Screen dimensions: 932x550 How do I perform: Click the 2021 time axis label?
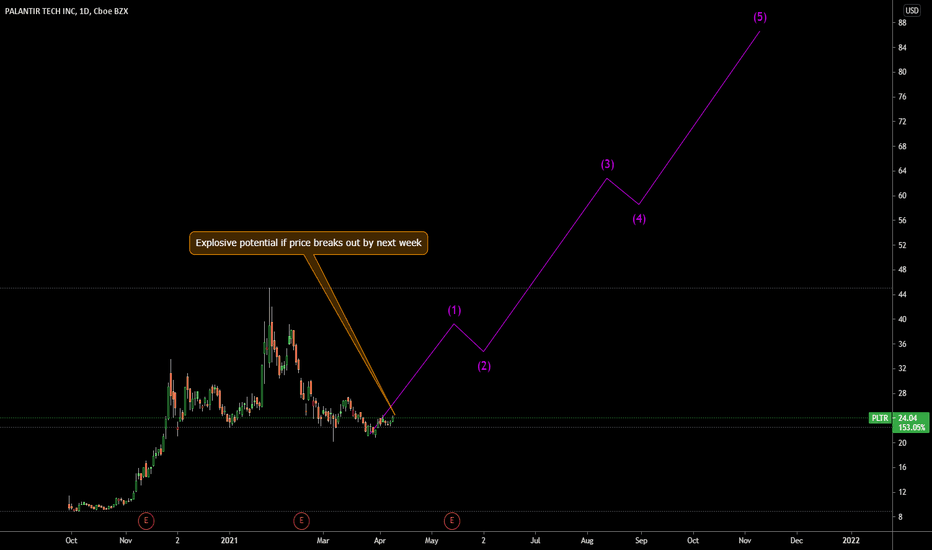pyautogui.click(x=229, y=540)
